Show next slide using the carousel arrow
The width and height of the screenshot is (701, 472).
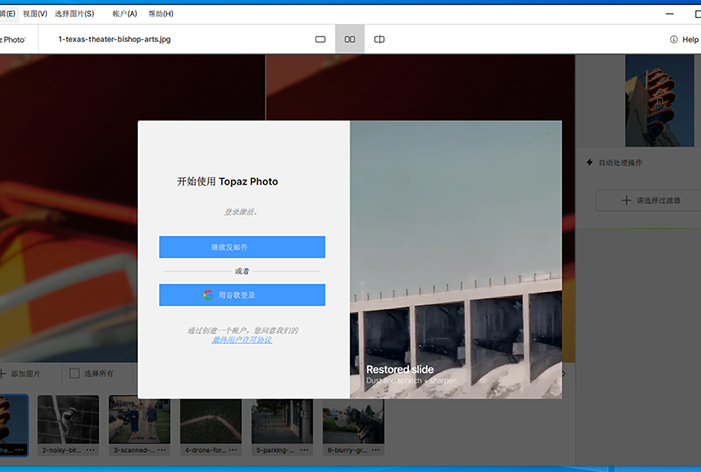563,373
